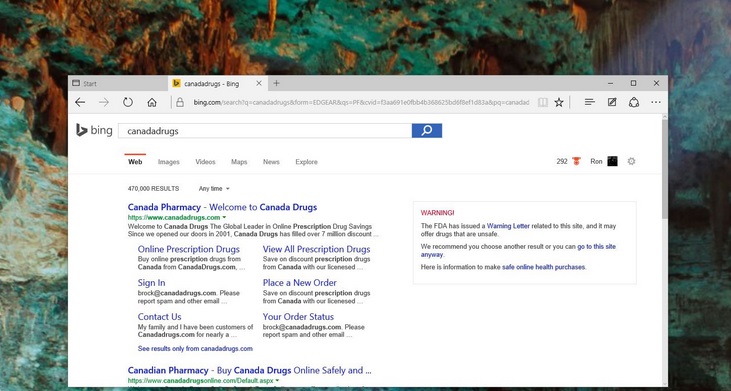Screen dimensions: 731x391
Task: Expand dropdown arrow beside canadadrugsonline.com URL
Action: pos(277,381)
